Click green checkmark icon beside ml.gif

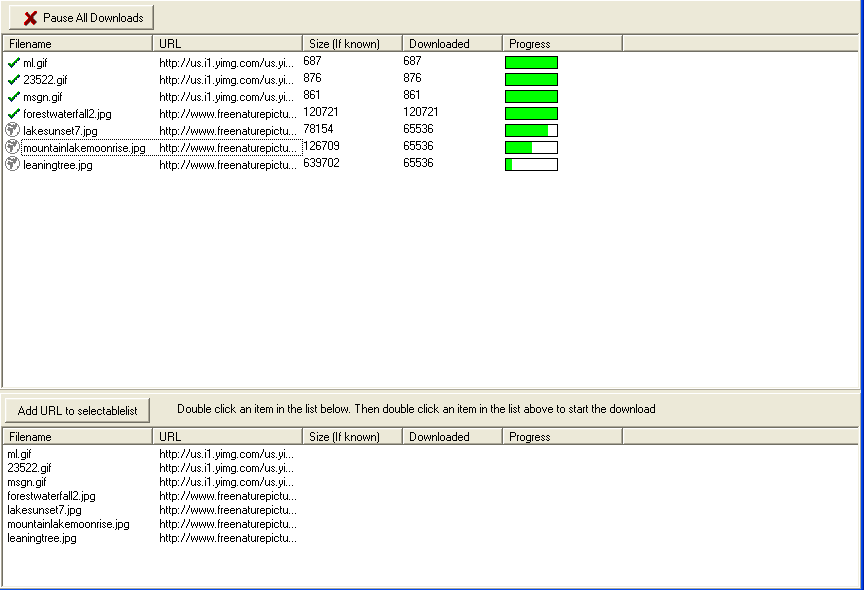(14, 63)
